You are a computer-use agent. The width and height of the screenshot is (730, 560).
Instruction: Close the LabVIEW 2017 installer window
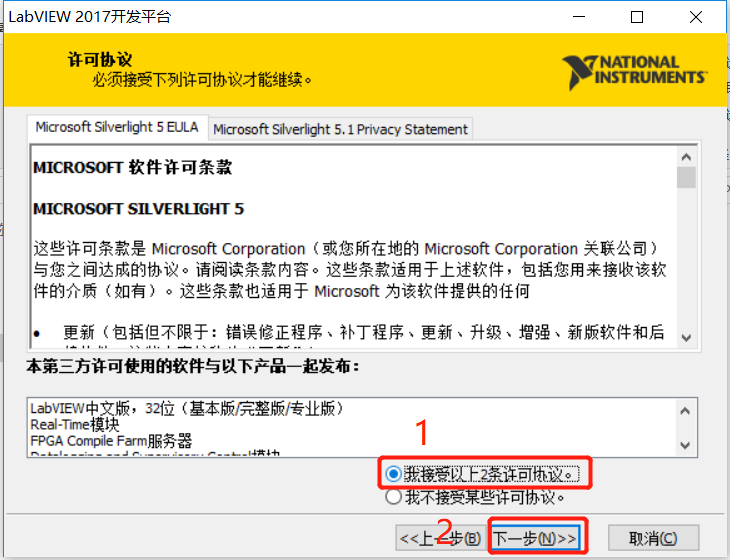point(696,17)
